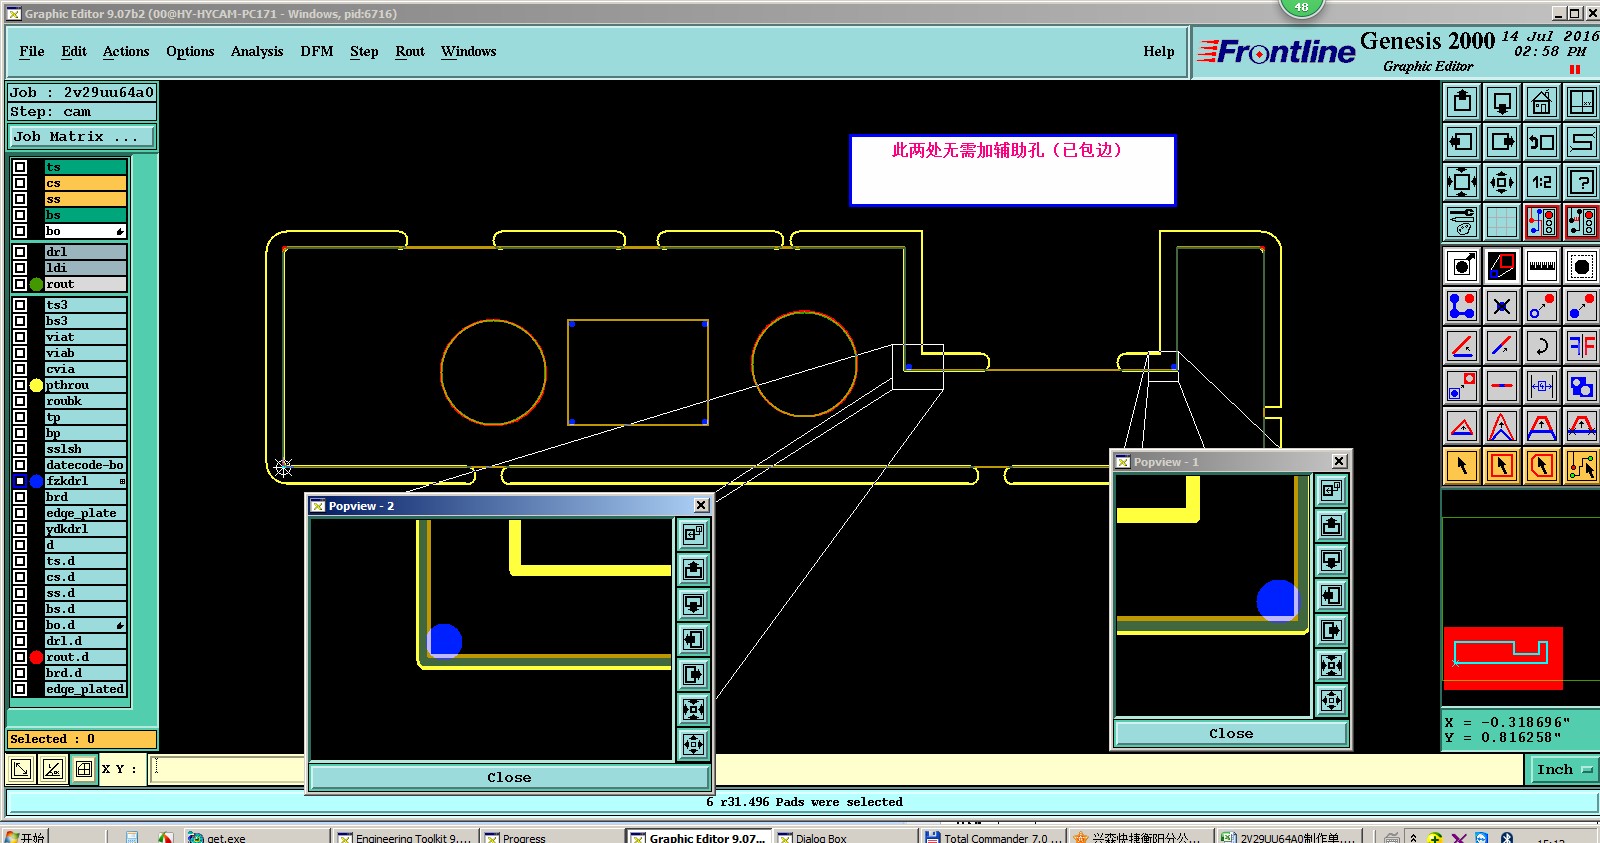Open the Inch units dropdown

coord(1563,769)
